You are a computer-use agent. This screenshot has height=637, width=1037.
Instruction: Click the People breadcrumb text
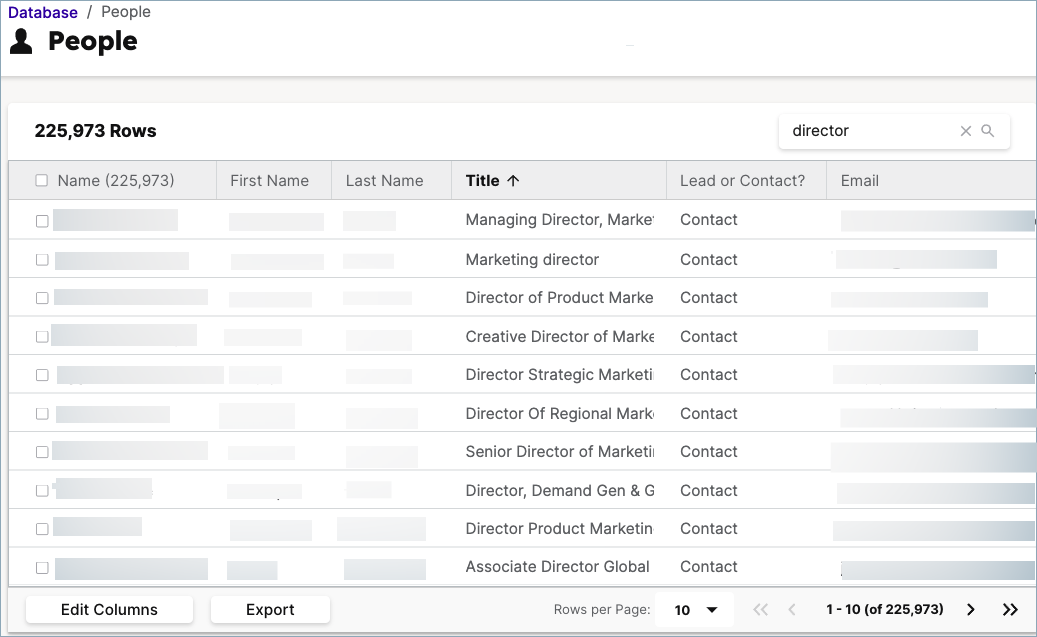tap(126, 12)
